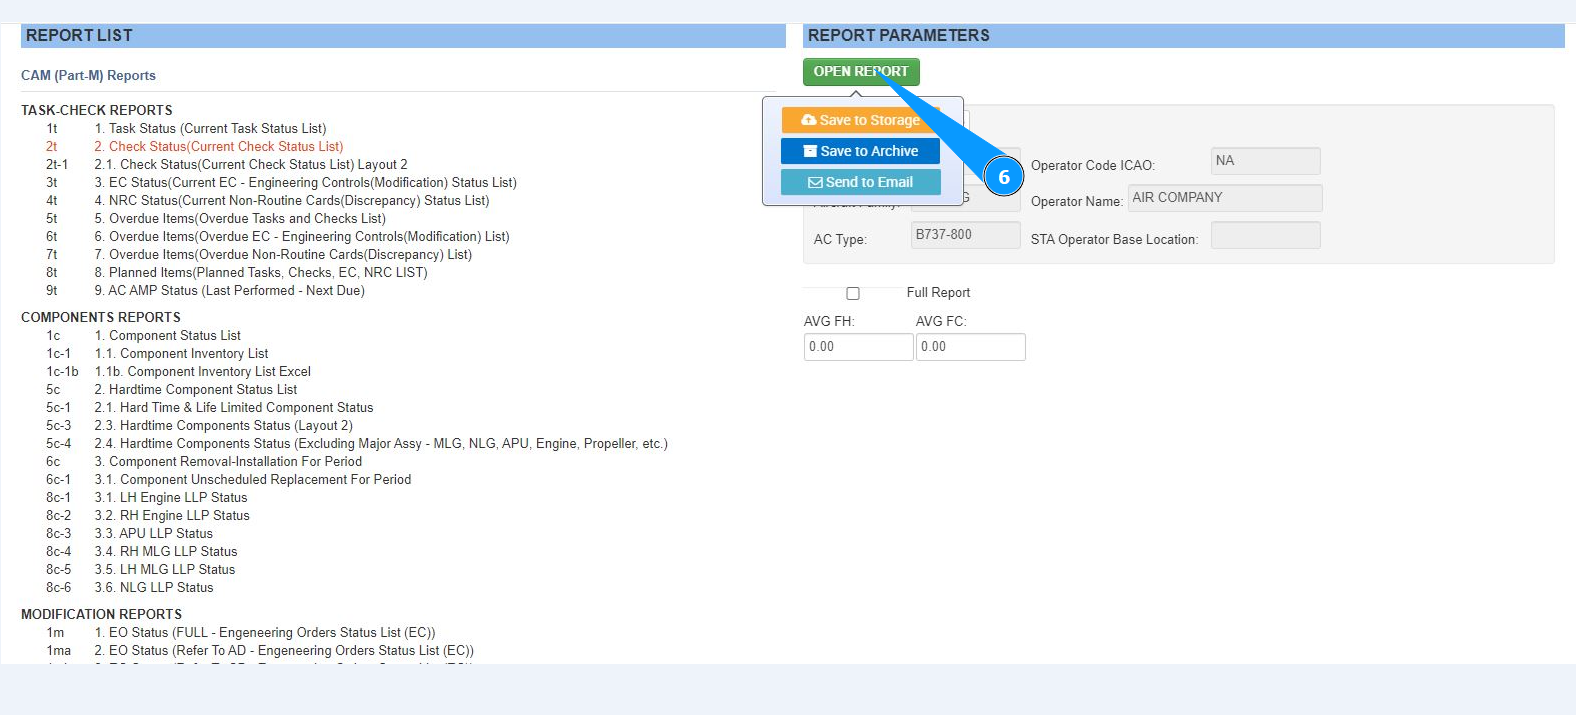
Task: Click the OPEN REPORT button
Action: (861, 72)
